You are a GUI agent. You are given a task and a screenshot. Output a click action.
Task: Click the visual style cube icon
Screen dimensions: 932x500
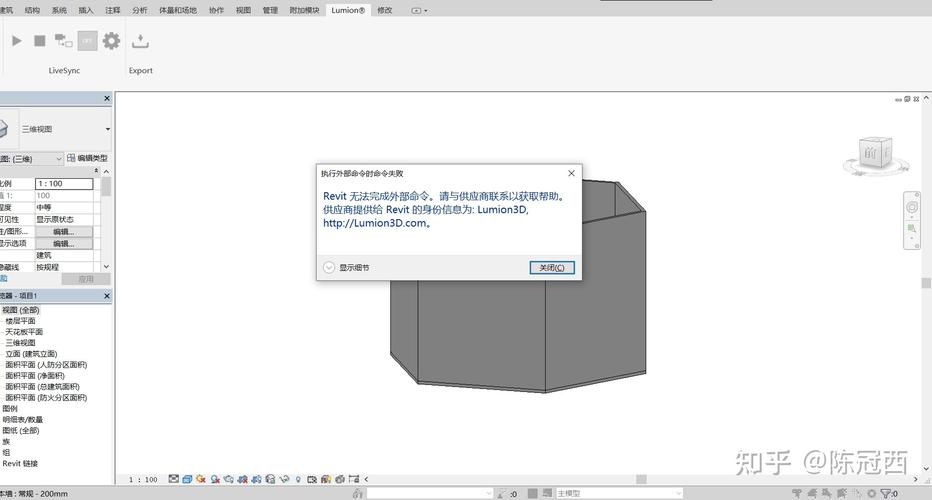coord(187,479)
